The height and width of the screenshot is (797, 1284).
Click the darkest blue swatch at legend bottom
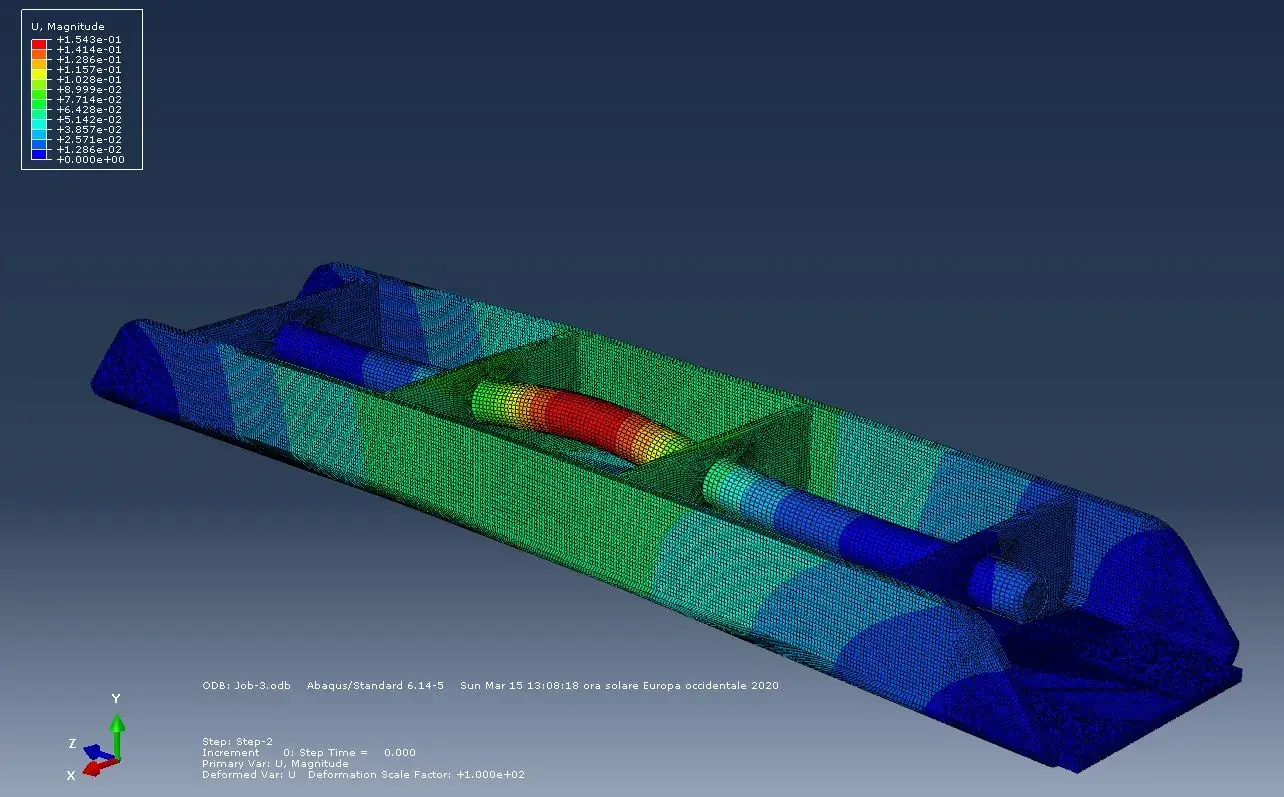click(x=39, y=154)
